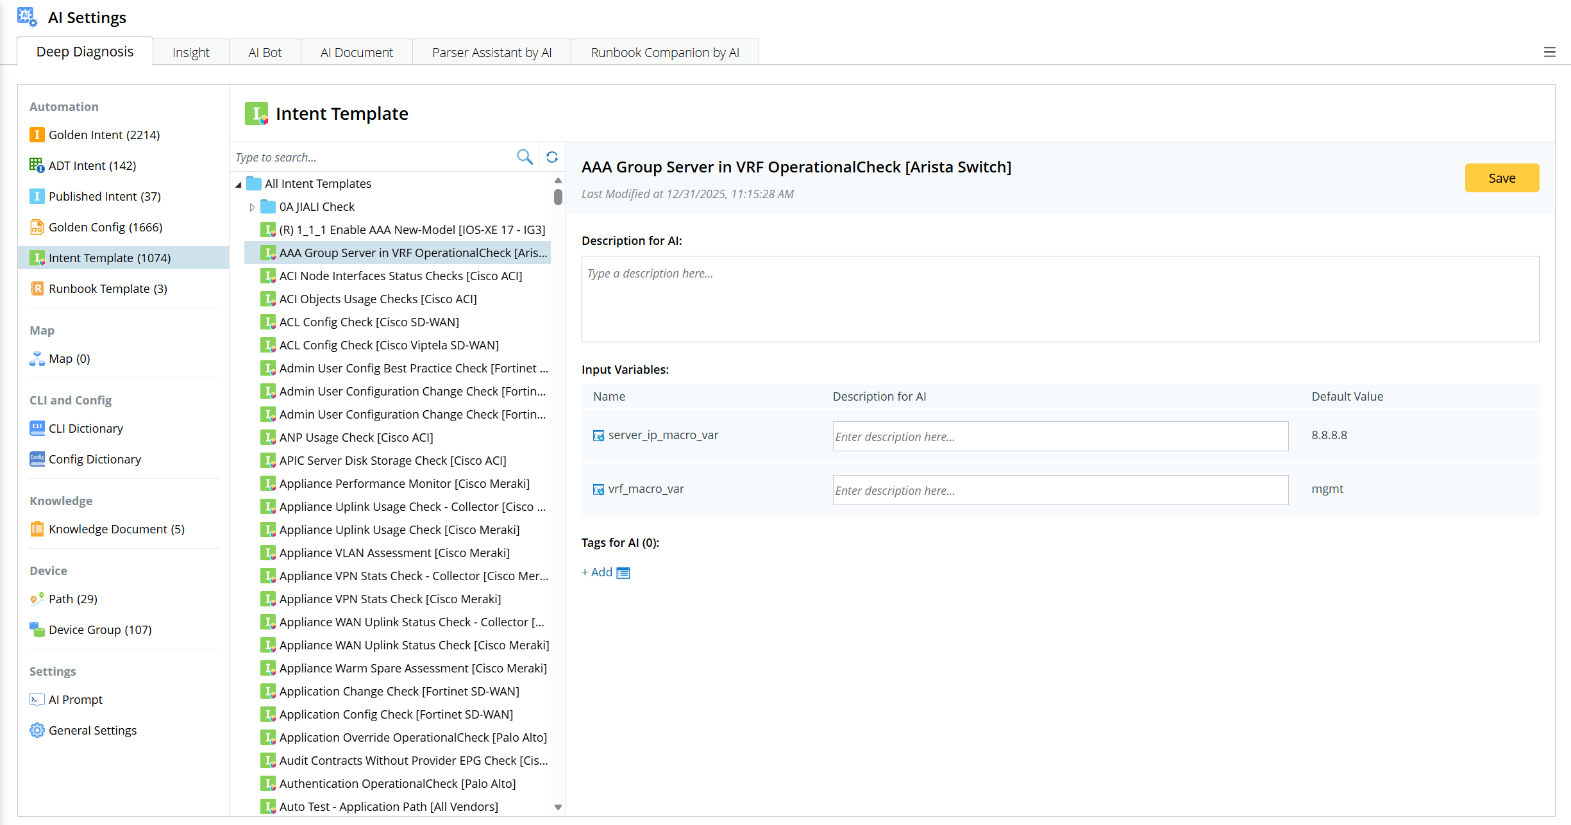Viewport: 1571px width, 825px height.
Task: Click the vrf_macro_var description input field
Action: click(x=1060, y=490)
